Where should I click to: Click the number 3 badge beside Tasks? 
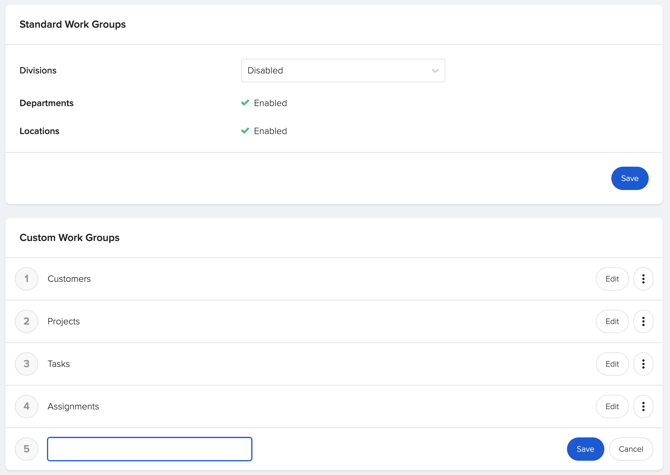coord(27,364)
